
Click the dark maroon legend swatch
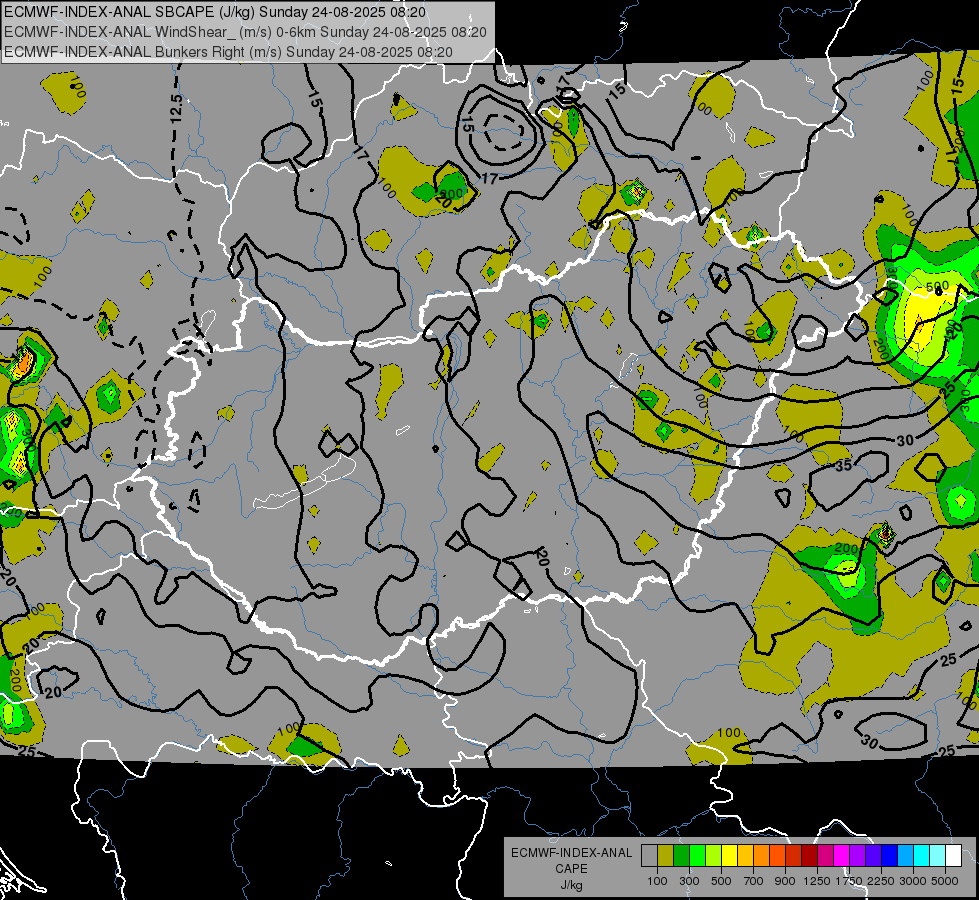coord(810,855)
